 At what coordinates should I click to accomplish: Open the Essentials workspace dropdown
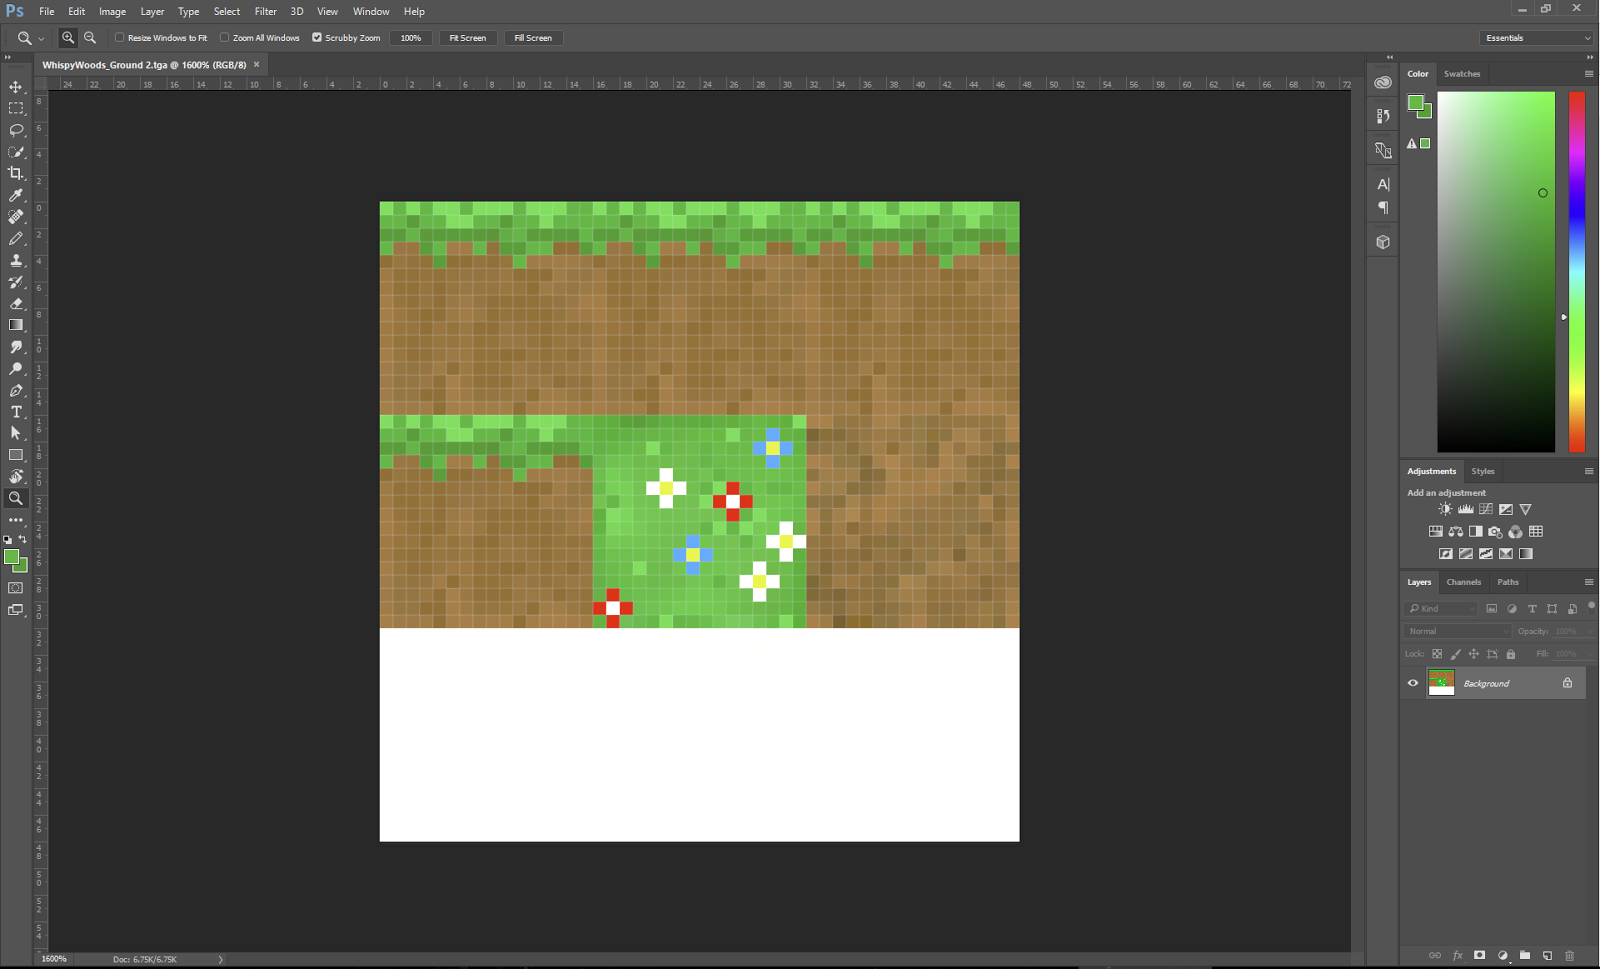coord(1536,37)
